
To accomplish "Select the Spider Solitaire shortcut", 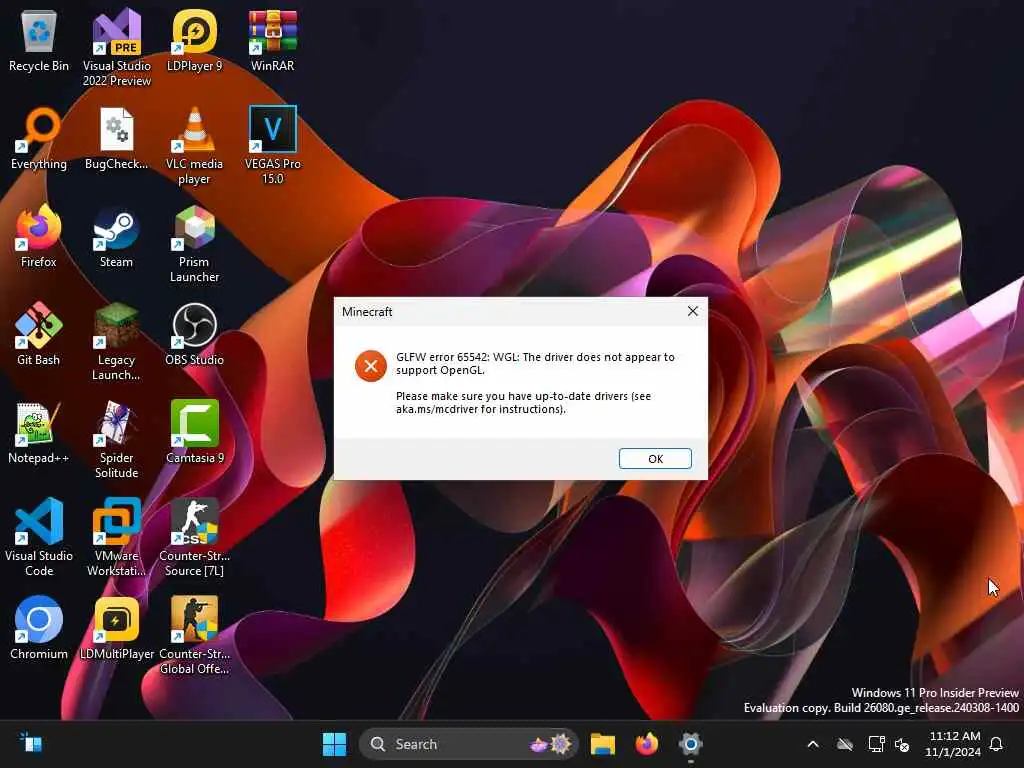I will (x=117, y=440).
